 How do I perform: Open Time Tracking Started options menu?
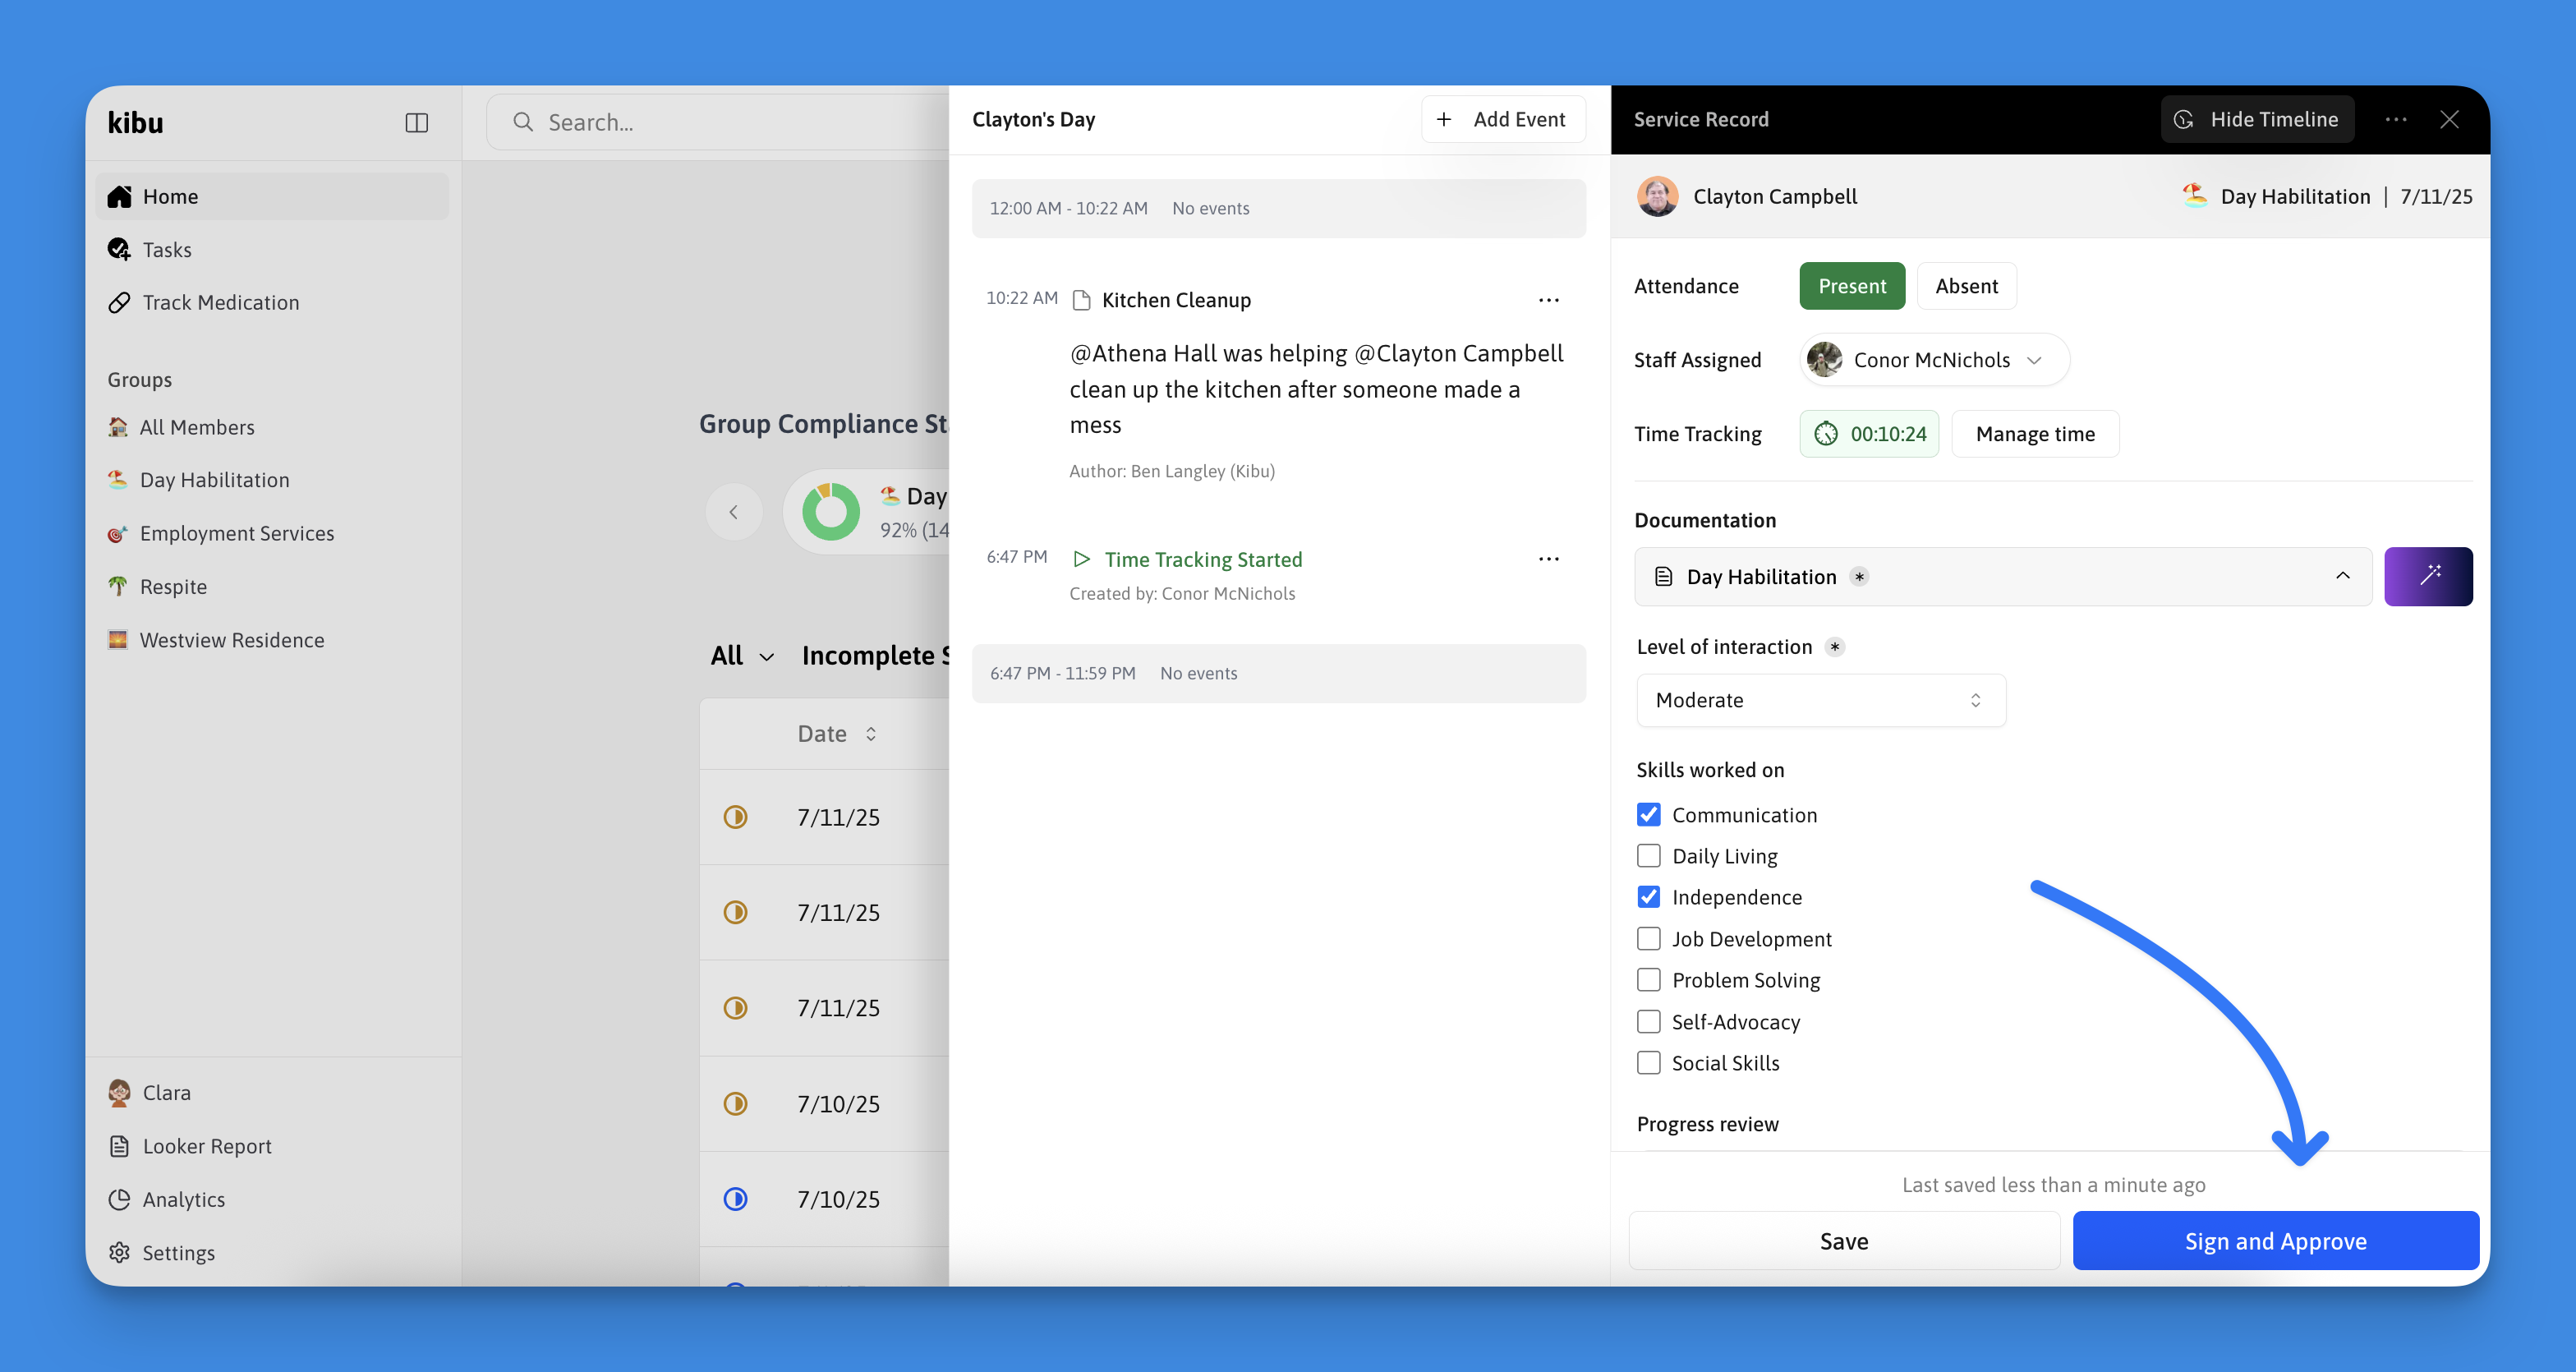(x=1548, y=559)
